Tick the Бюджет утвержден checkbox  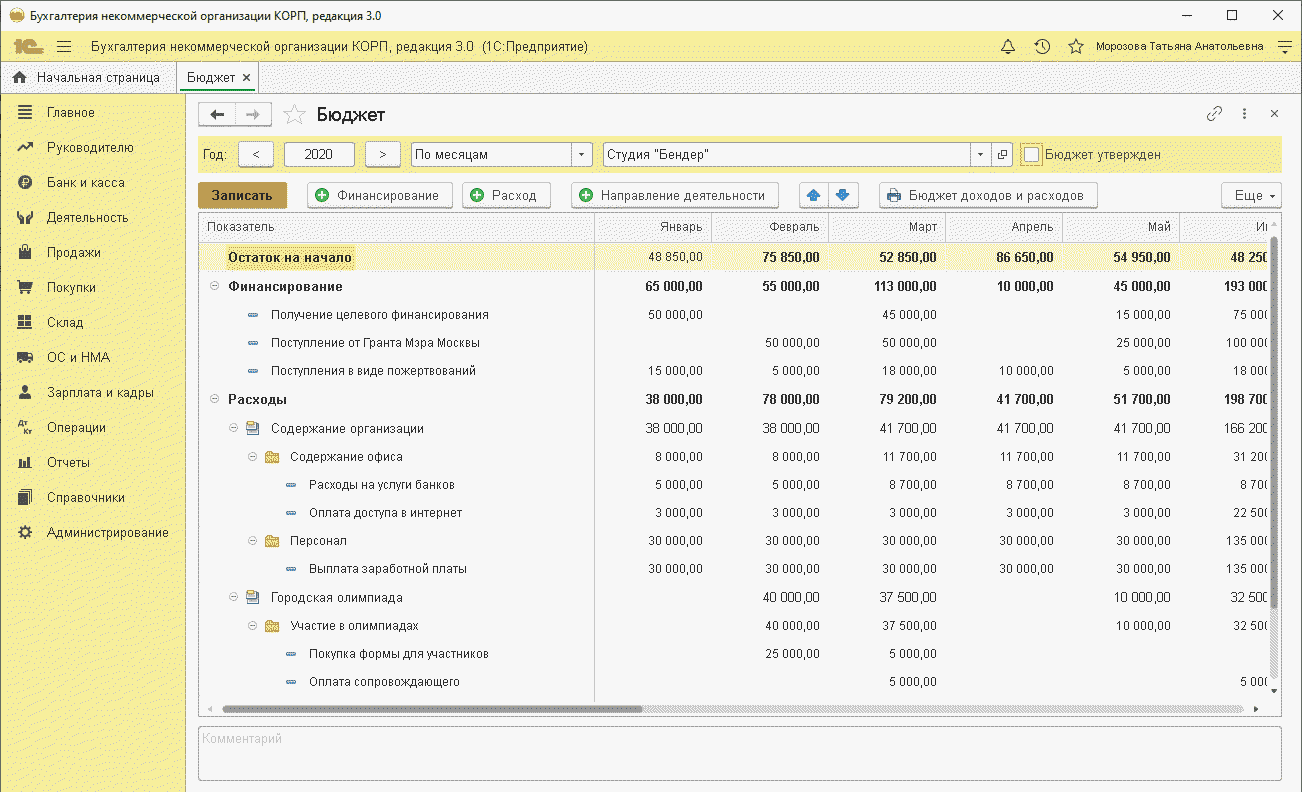click(1032, 155)
